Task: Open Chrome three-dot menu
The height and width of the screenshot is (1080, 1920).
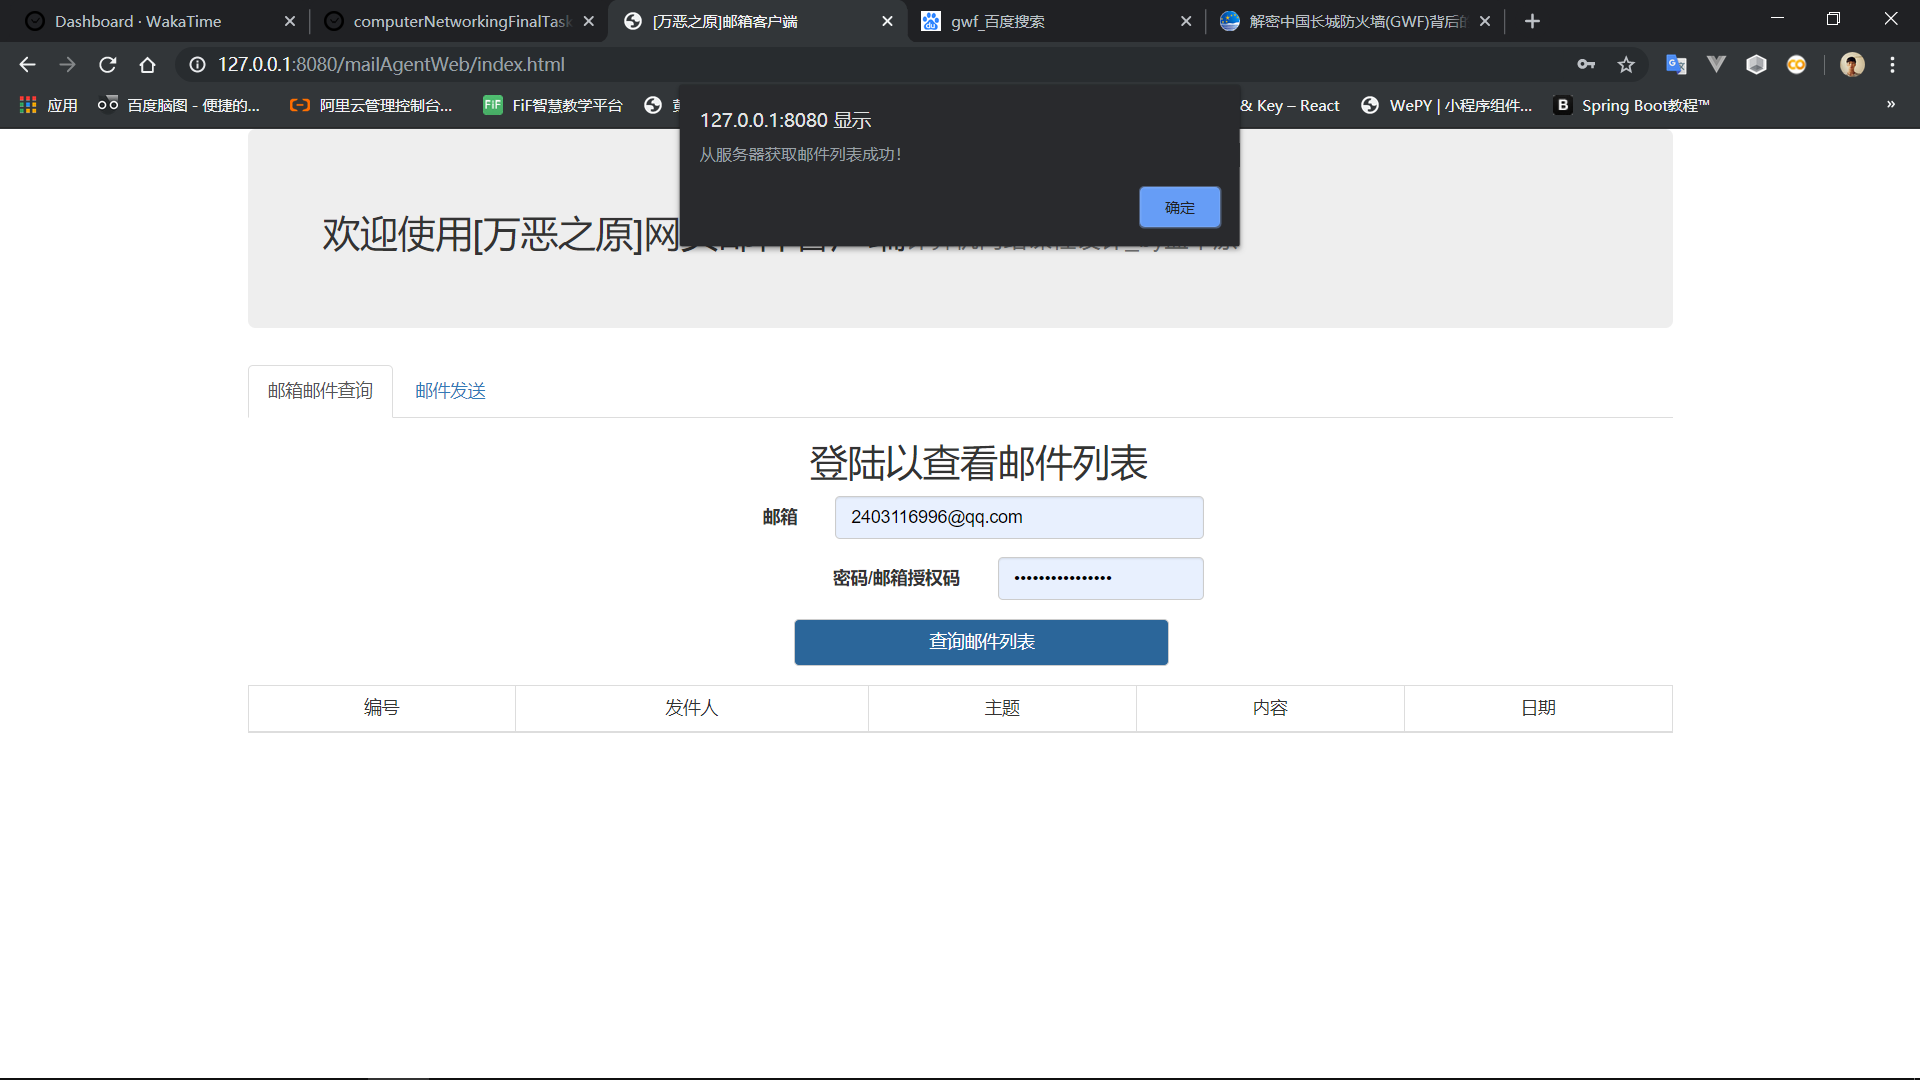Action: coord(1892,65)
